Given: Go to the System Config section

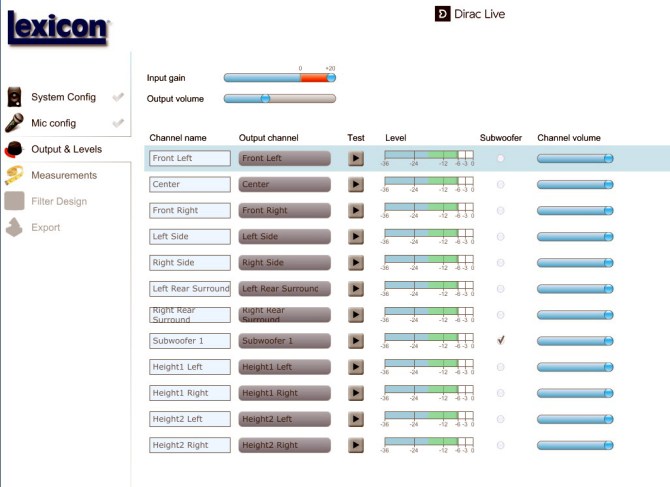Looking at the screenshot, I should click(63, 97).
